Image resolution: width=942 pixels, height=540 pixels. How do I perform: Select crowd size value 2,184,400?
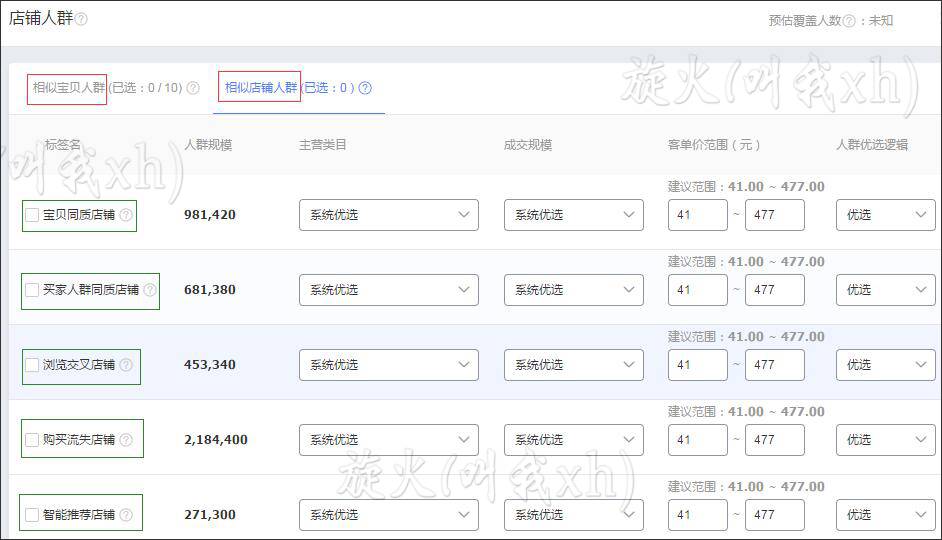pyautogui.click(x=216, y=440)
